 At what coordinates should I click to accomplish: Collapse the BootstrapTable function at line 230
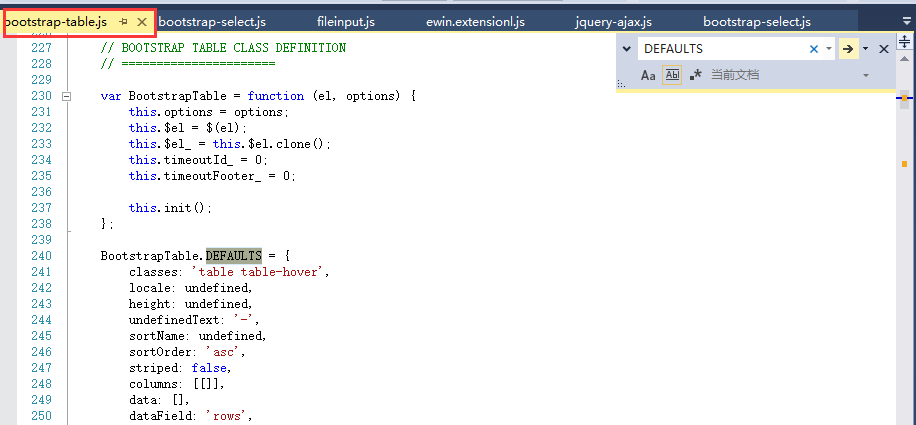tap(67, 96)
